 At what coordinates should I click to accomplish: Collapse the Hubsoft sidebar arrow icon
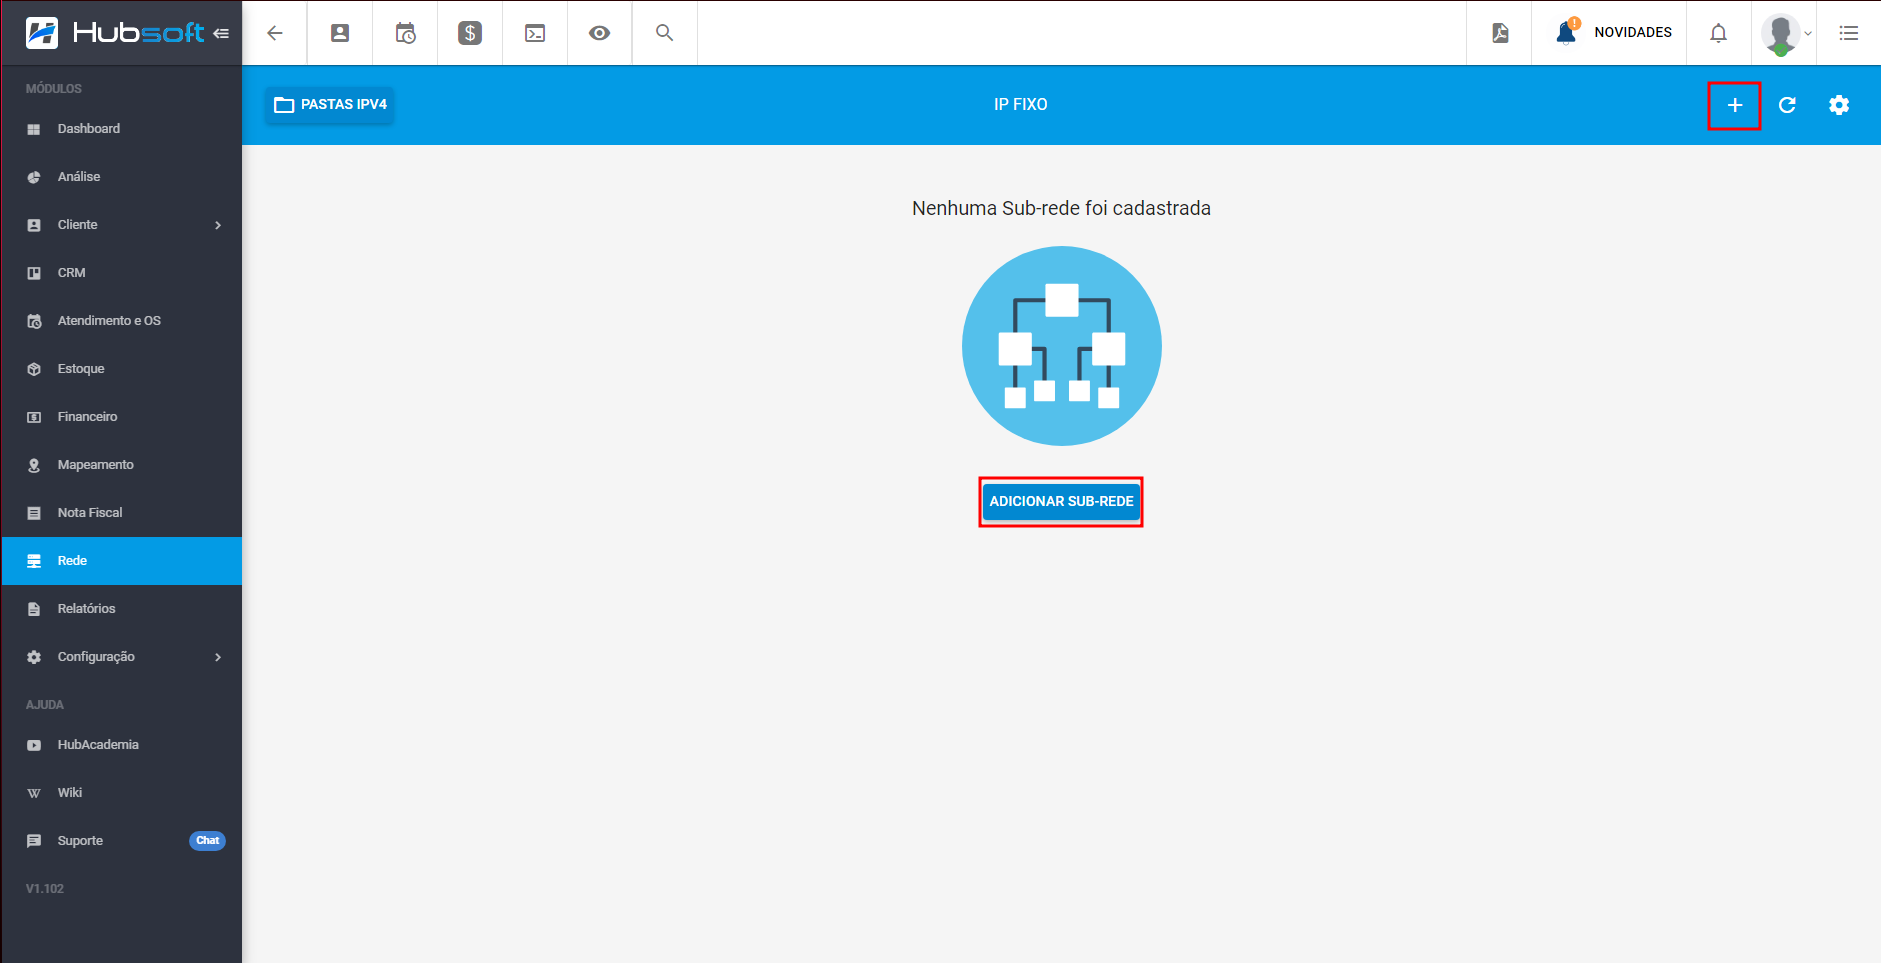[x=221, y=33]
